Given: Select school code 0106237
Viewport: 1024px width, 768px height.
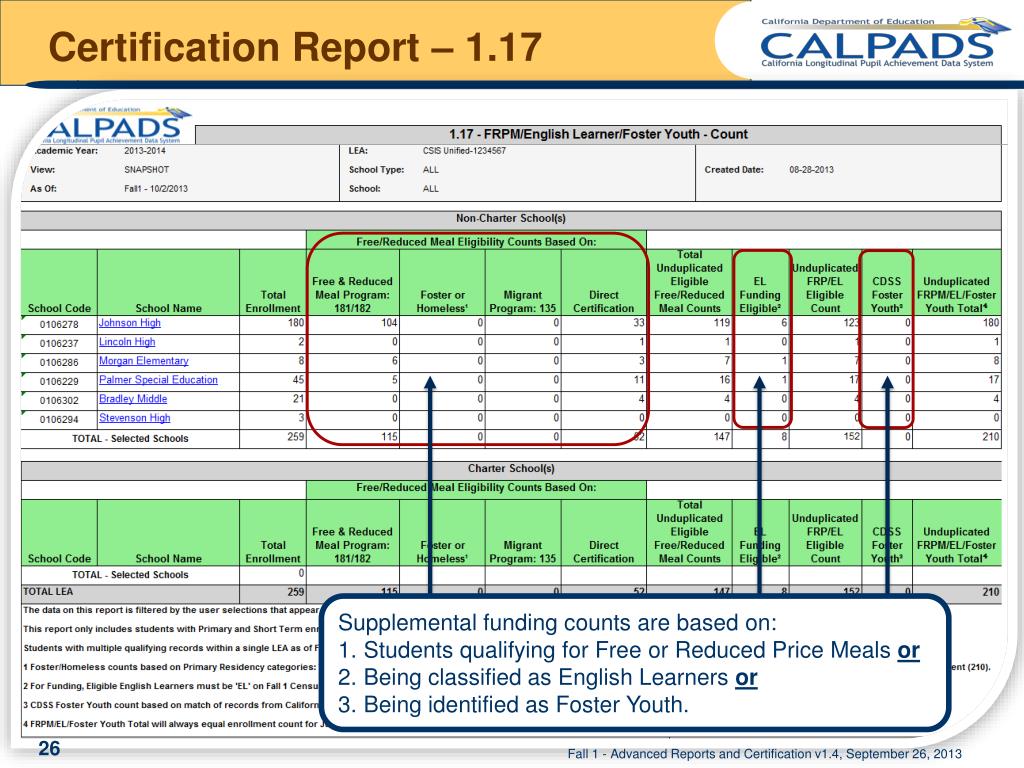Looking at the screenshot, I should (59, 343).
